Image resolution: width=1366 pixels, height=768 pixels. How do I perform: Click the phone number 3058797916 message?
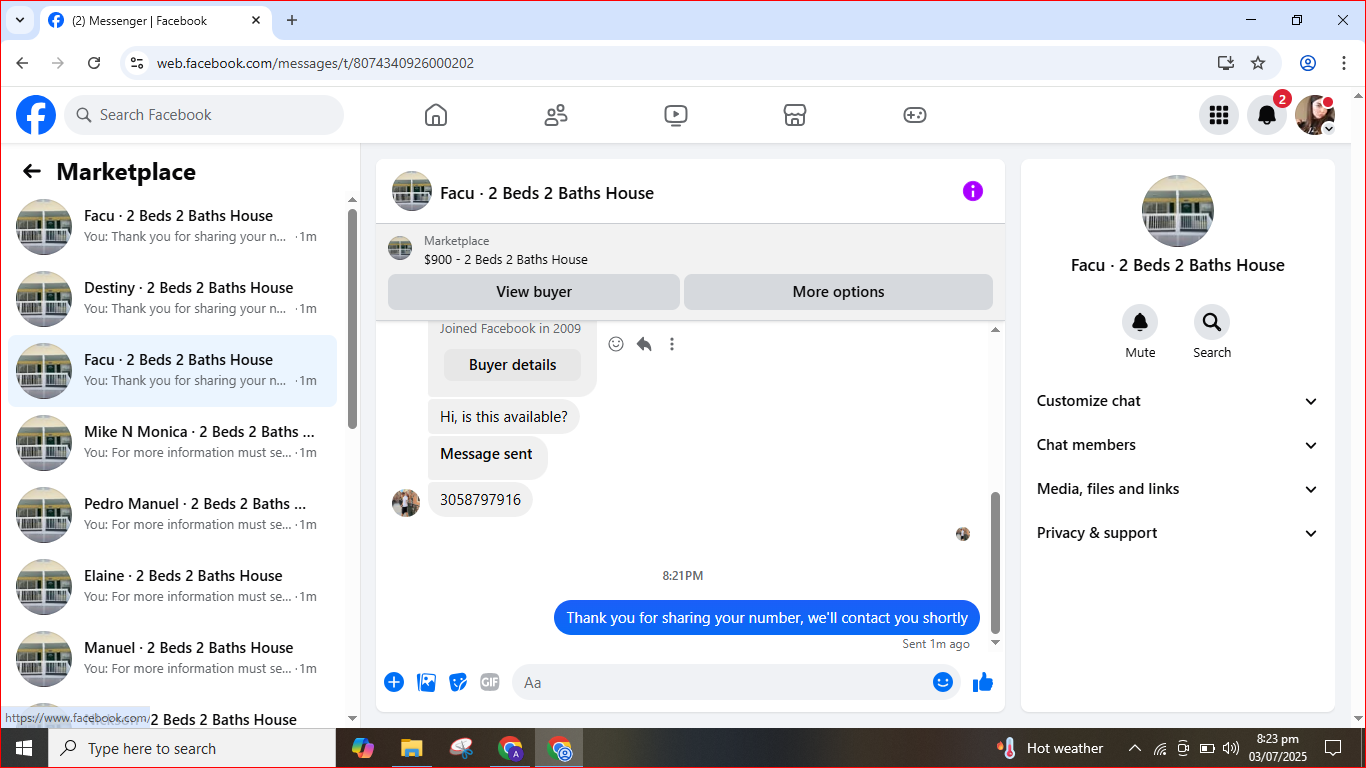click(481, 500)
